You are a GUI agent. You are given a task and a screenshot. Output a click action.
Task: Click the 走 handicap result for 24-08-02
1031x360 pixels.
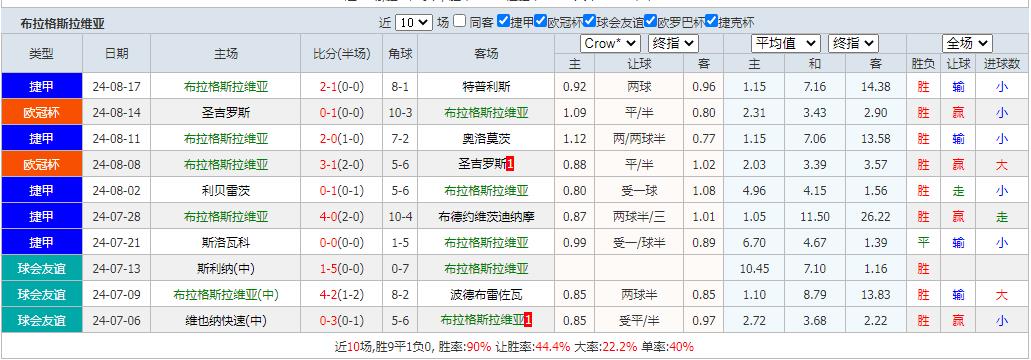958,191
